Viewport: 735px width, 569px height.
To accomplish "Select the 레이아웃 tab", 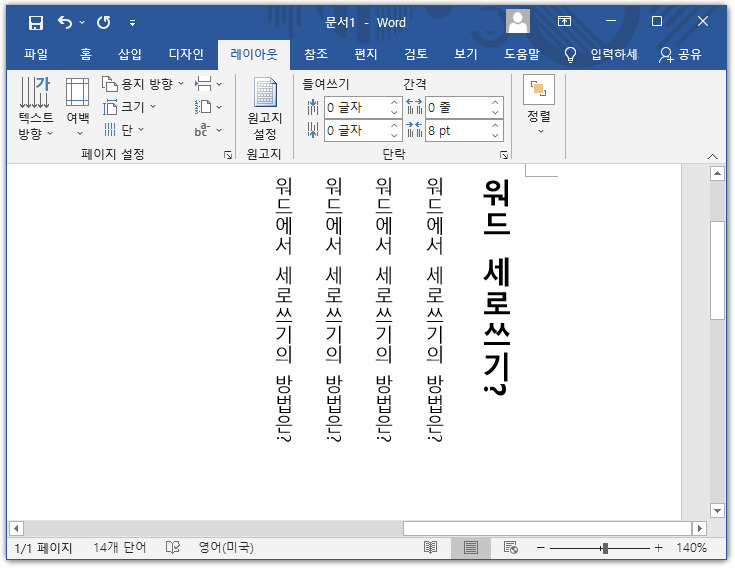I will 254,54.
